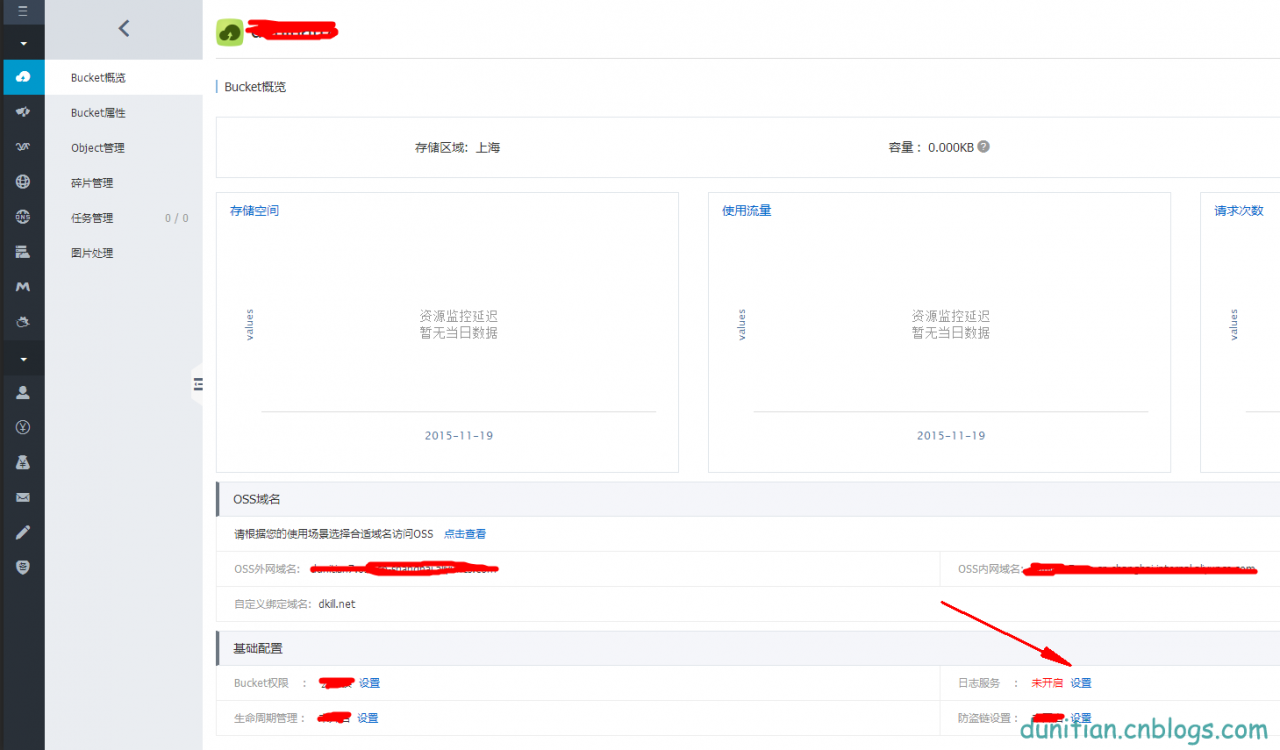Open the billing icon with yen symbol

[23, 427]
